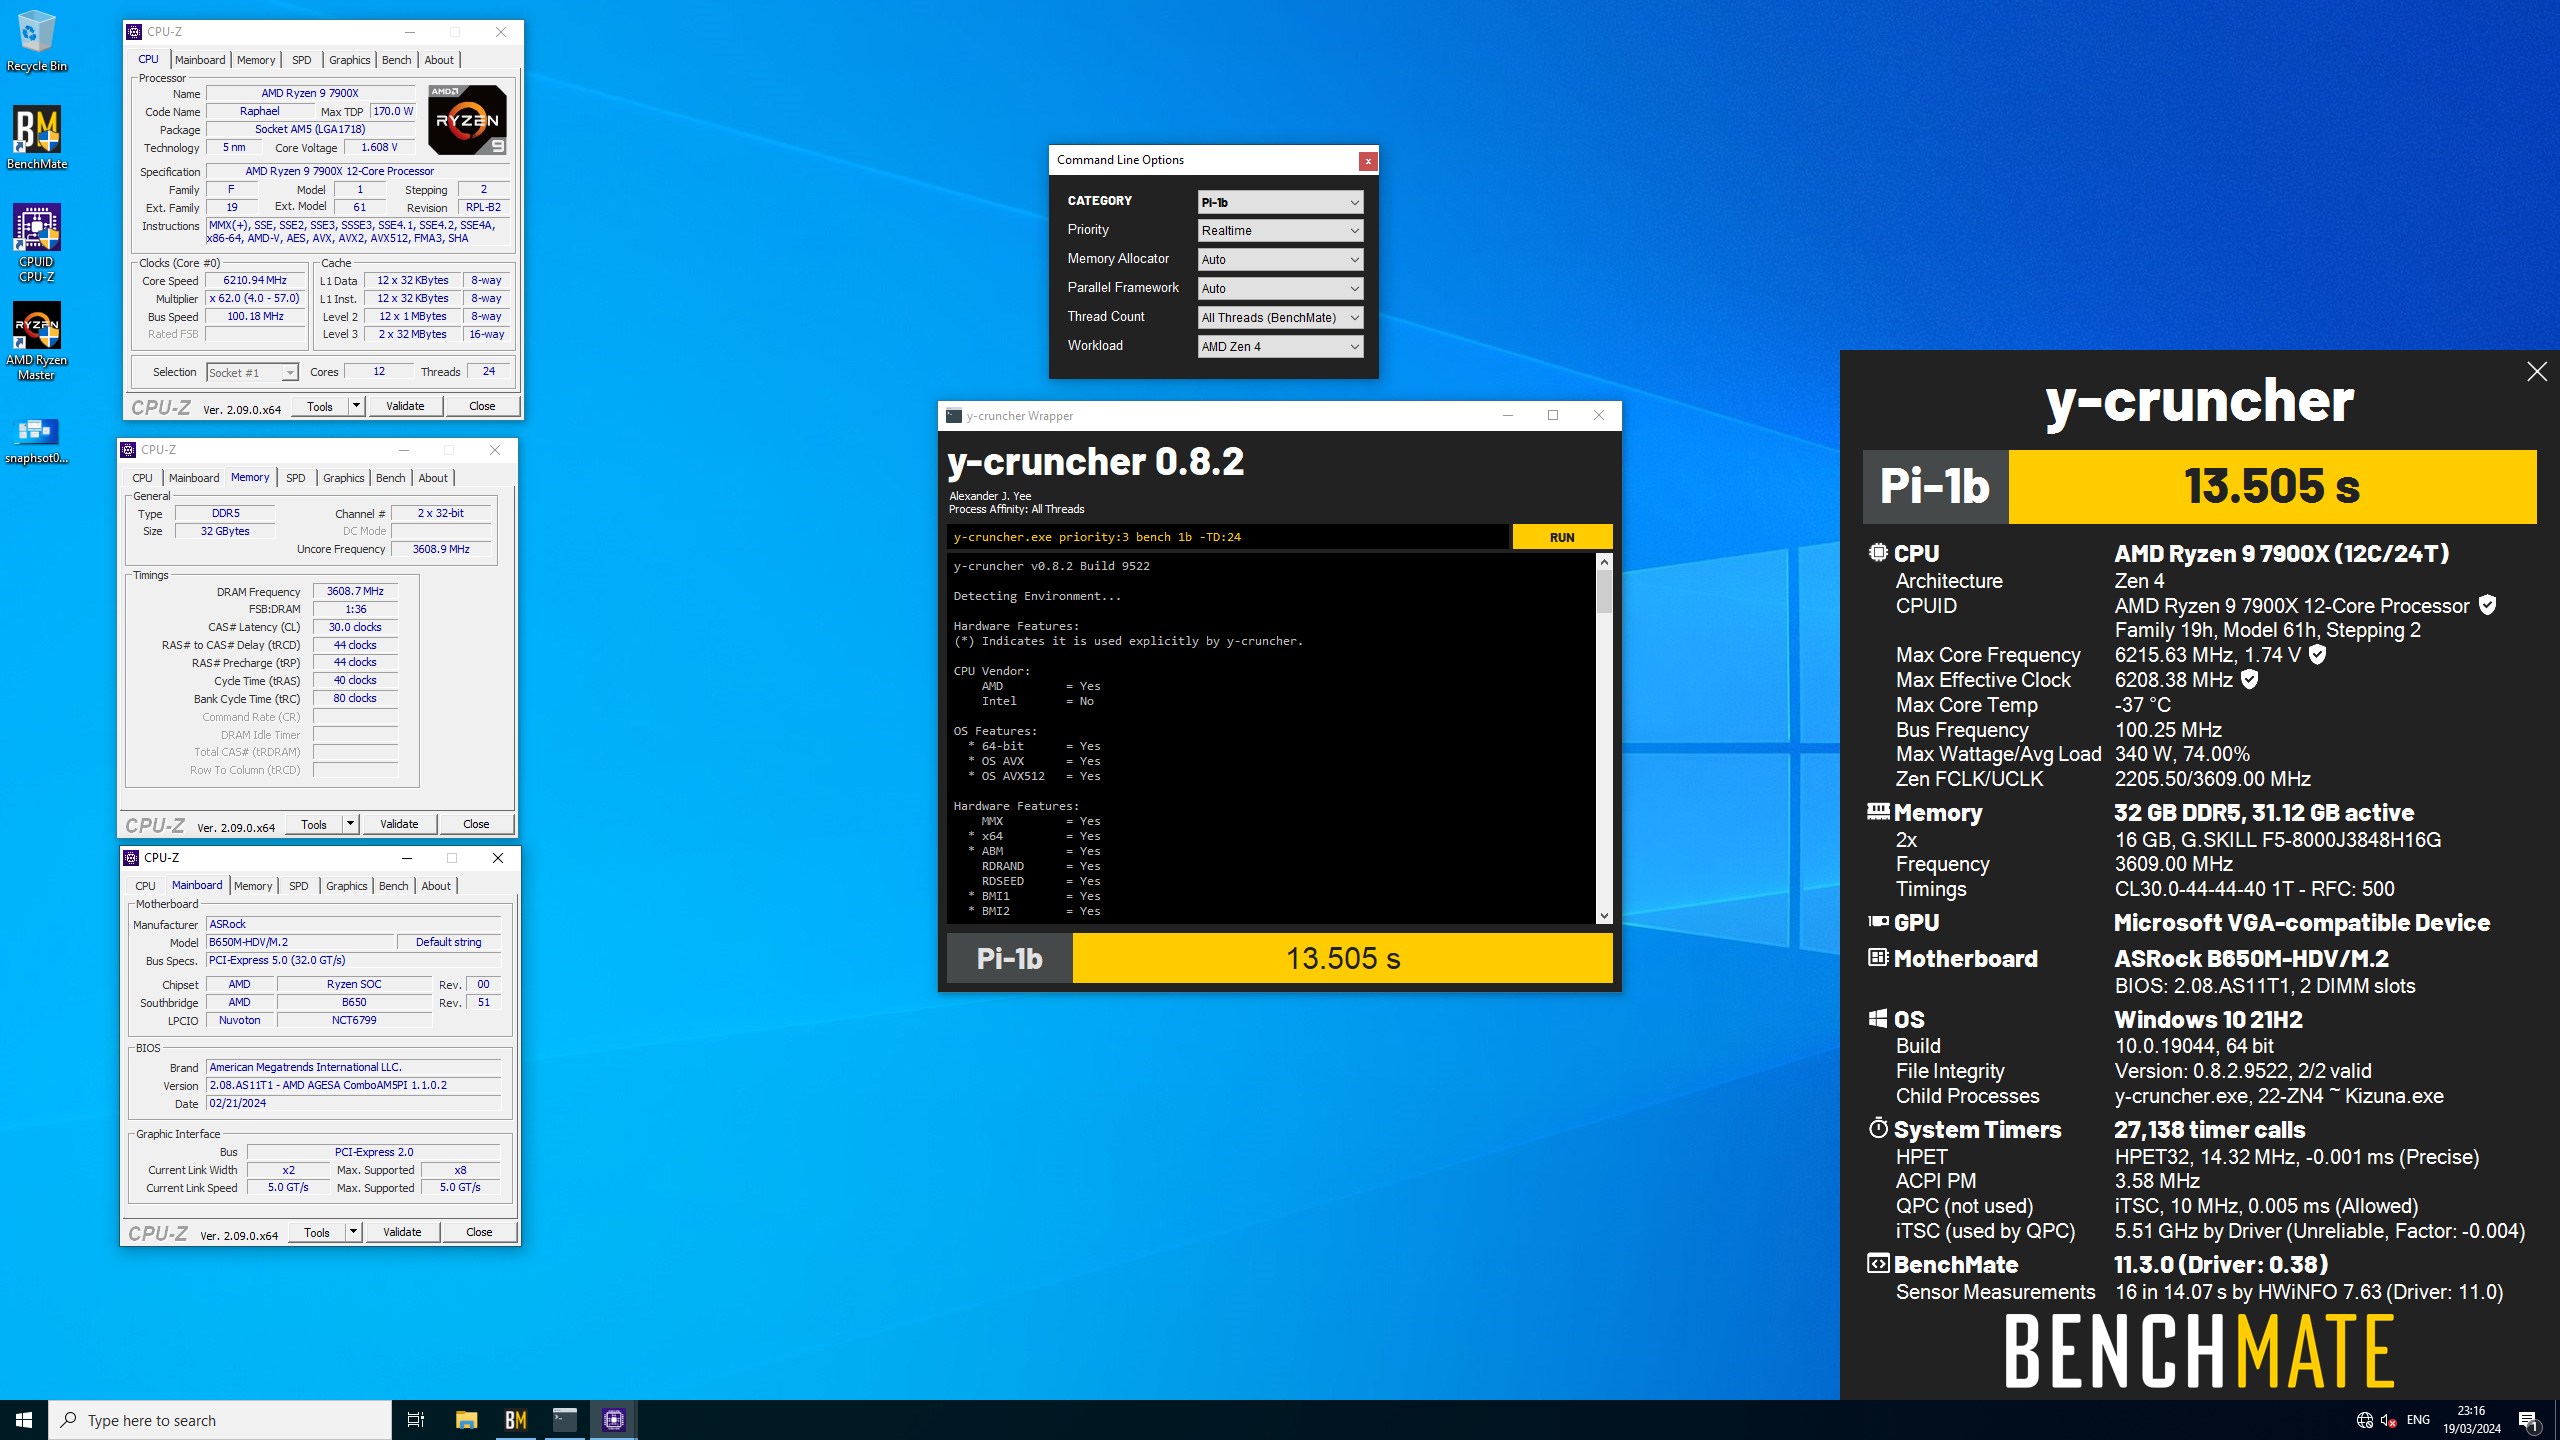Launch BenchMate desktop shortcut
Image resolution: width=2560 pixels, height=1440 pixels.
tap(37, 137)
